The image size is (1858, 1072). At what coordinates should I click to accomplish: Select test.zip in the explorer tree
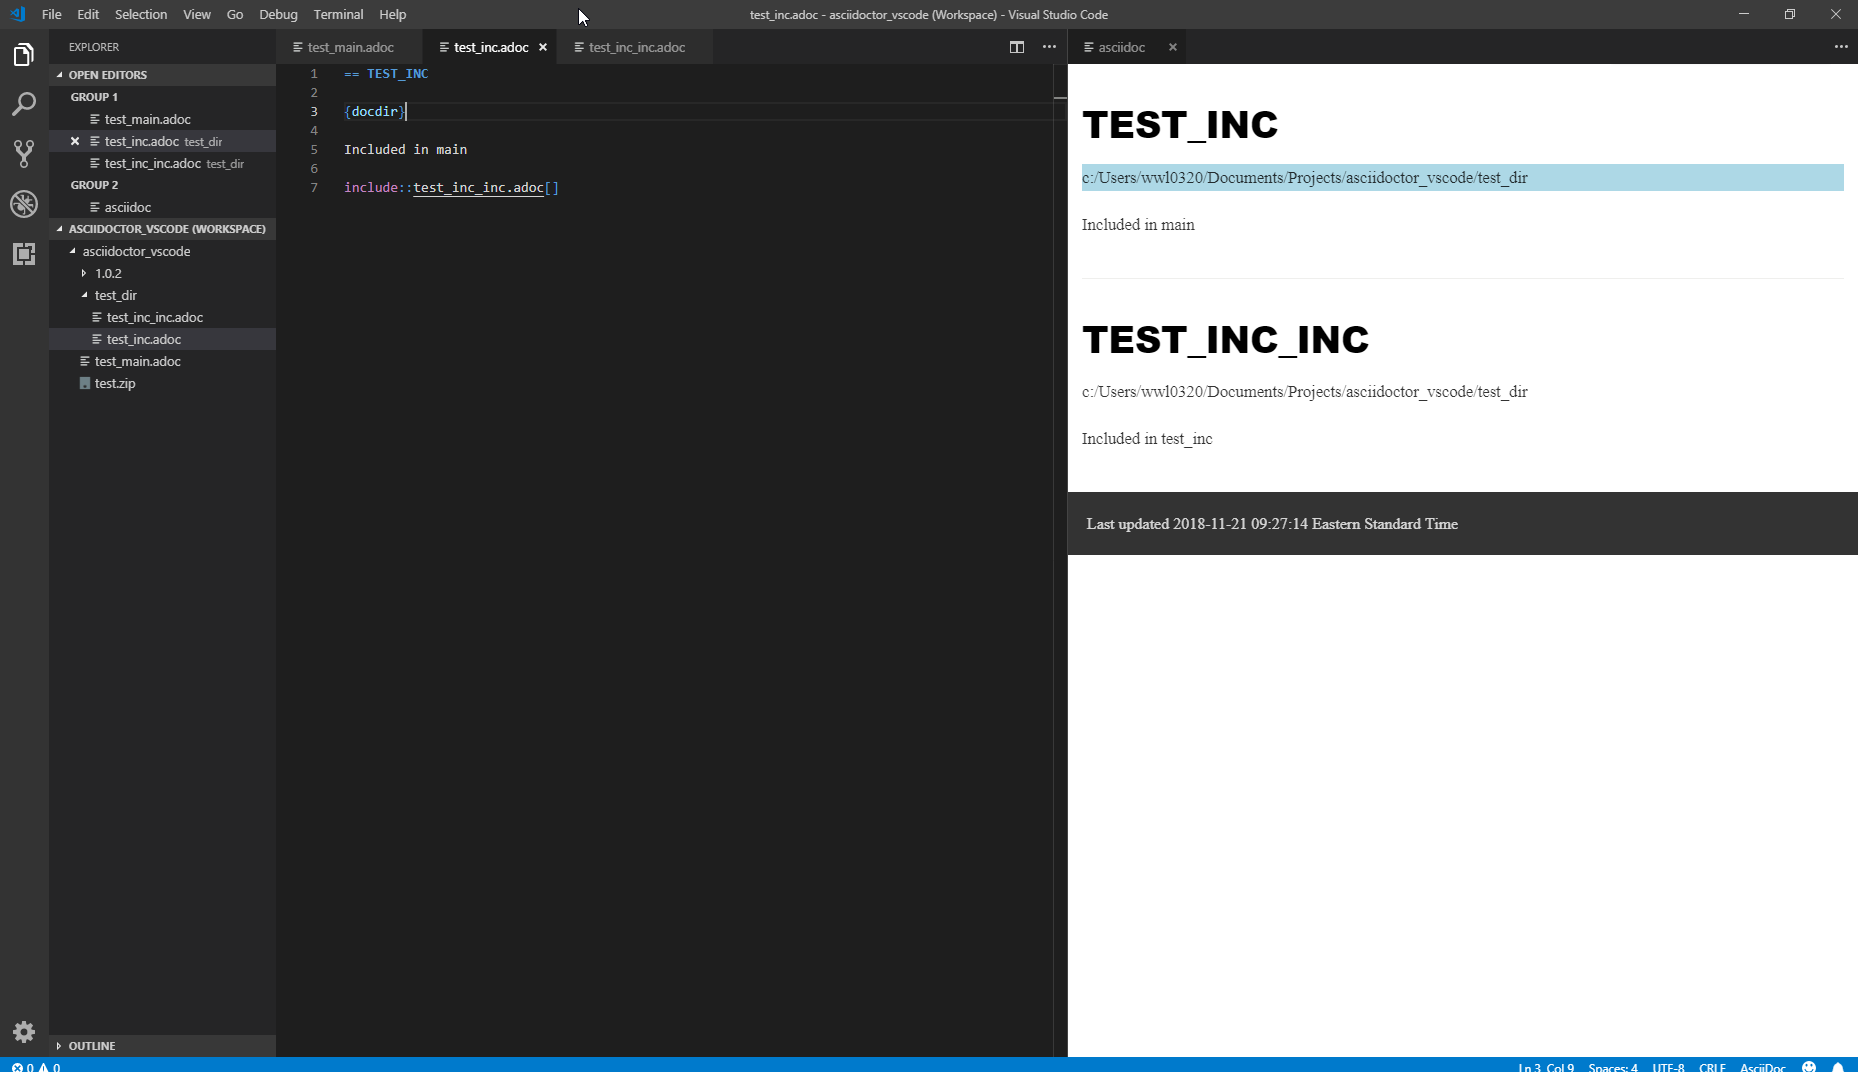click(x=114, y=383)
